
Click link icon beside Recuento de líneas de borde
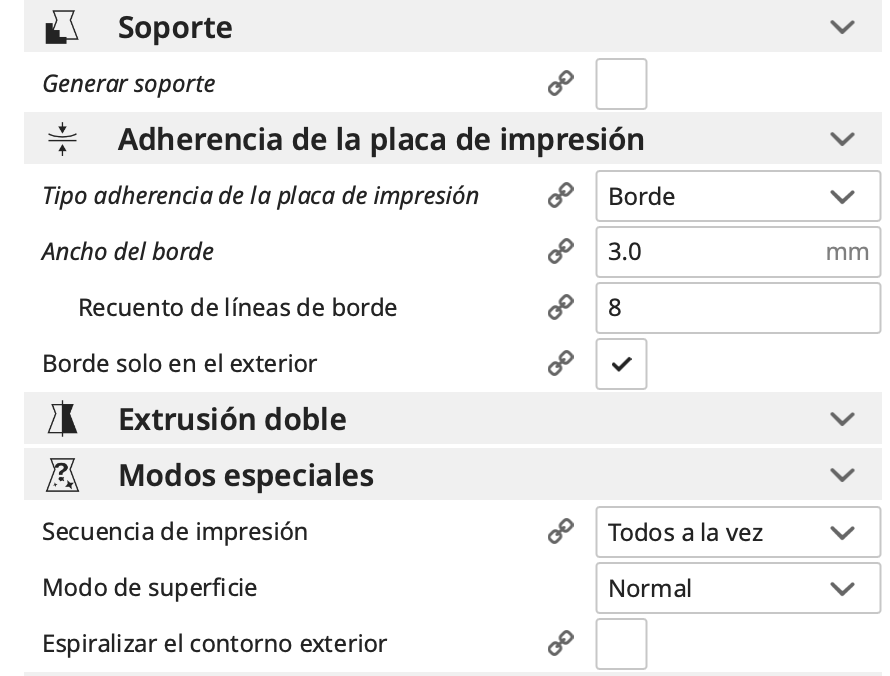(x=560, y=307)
